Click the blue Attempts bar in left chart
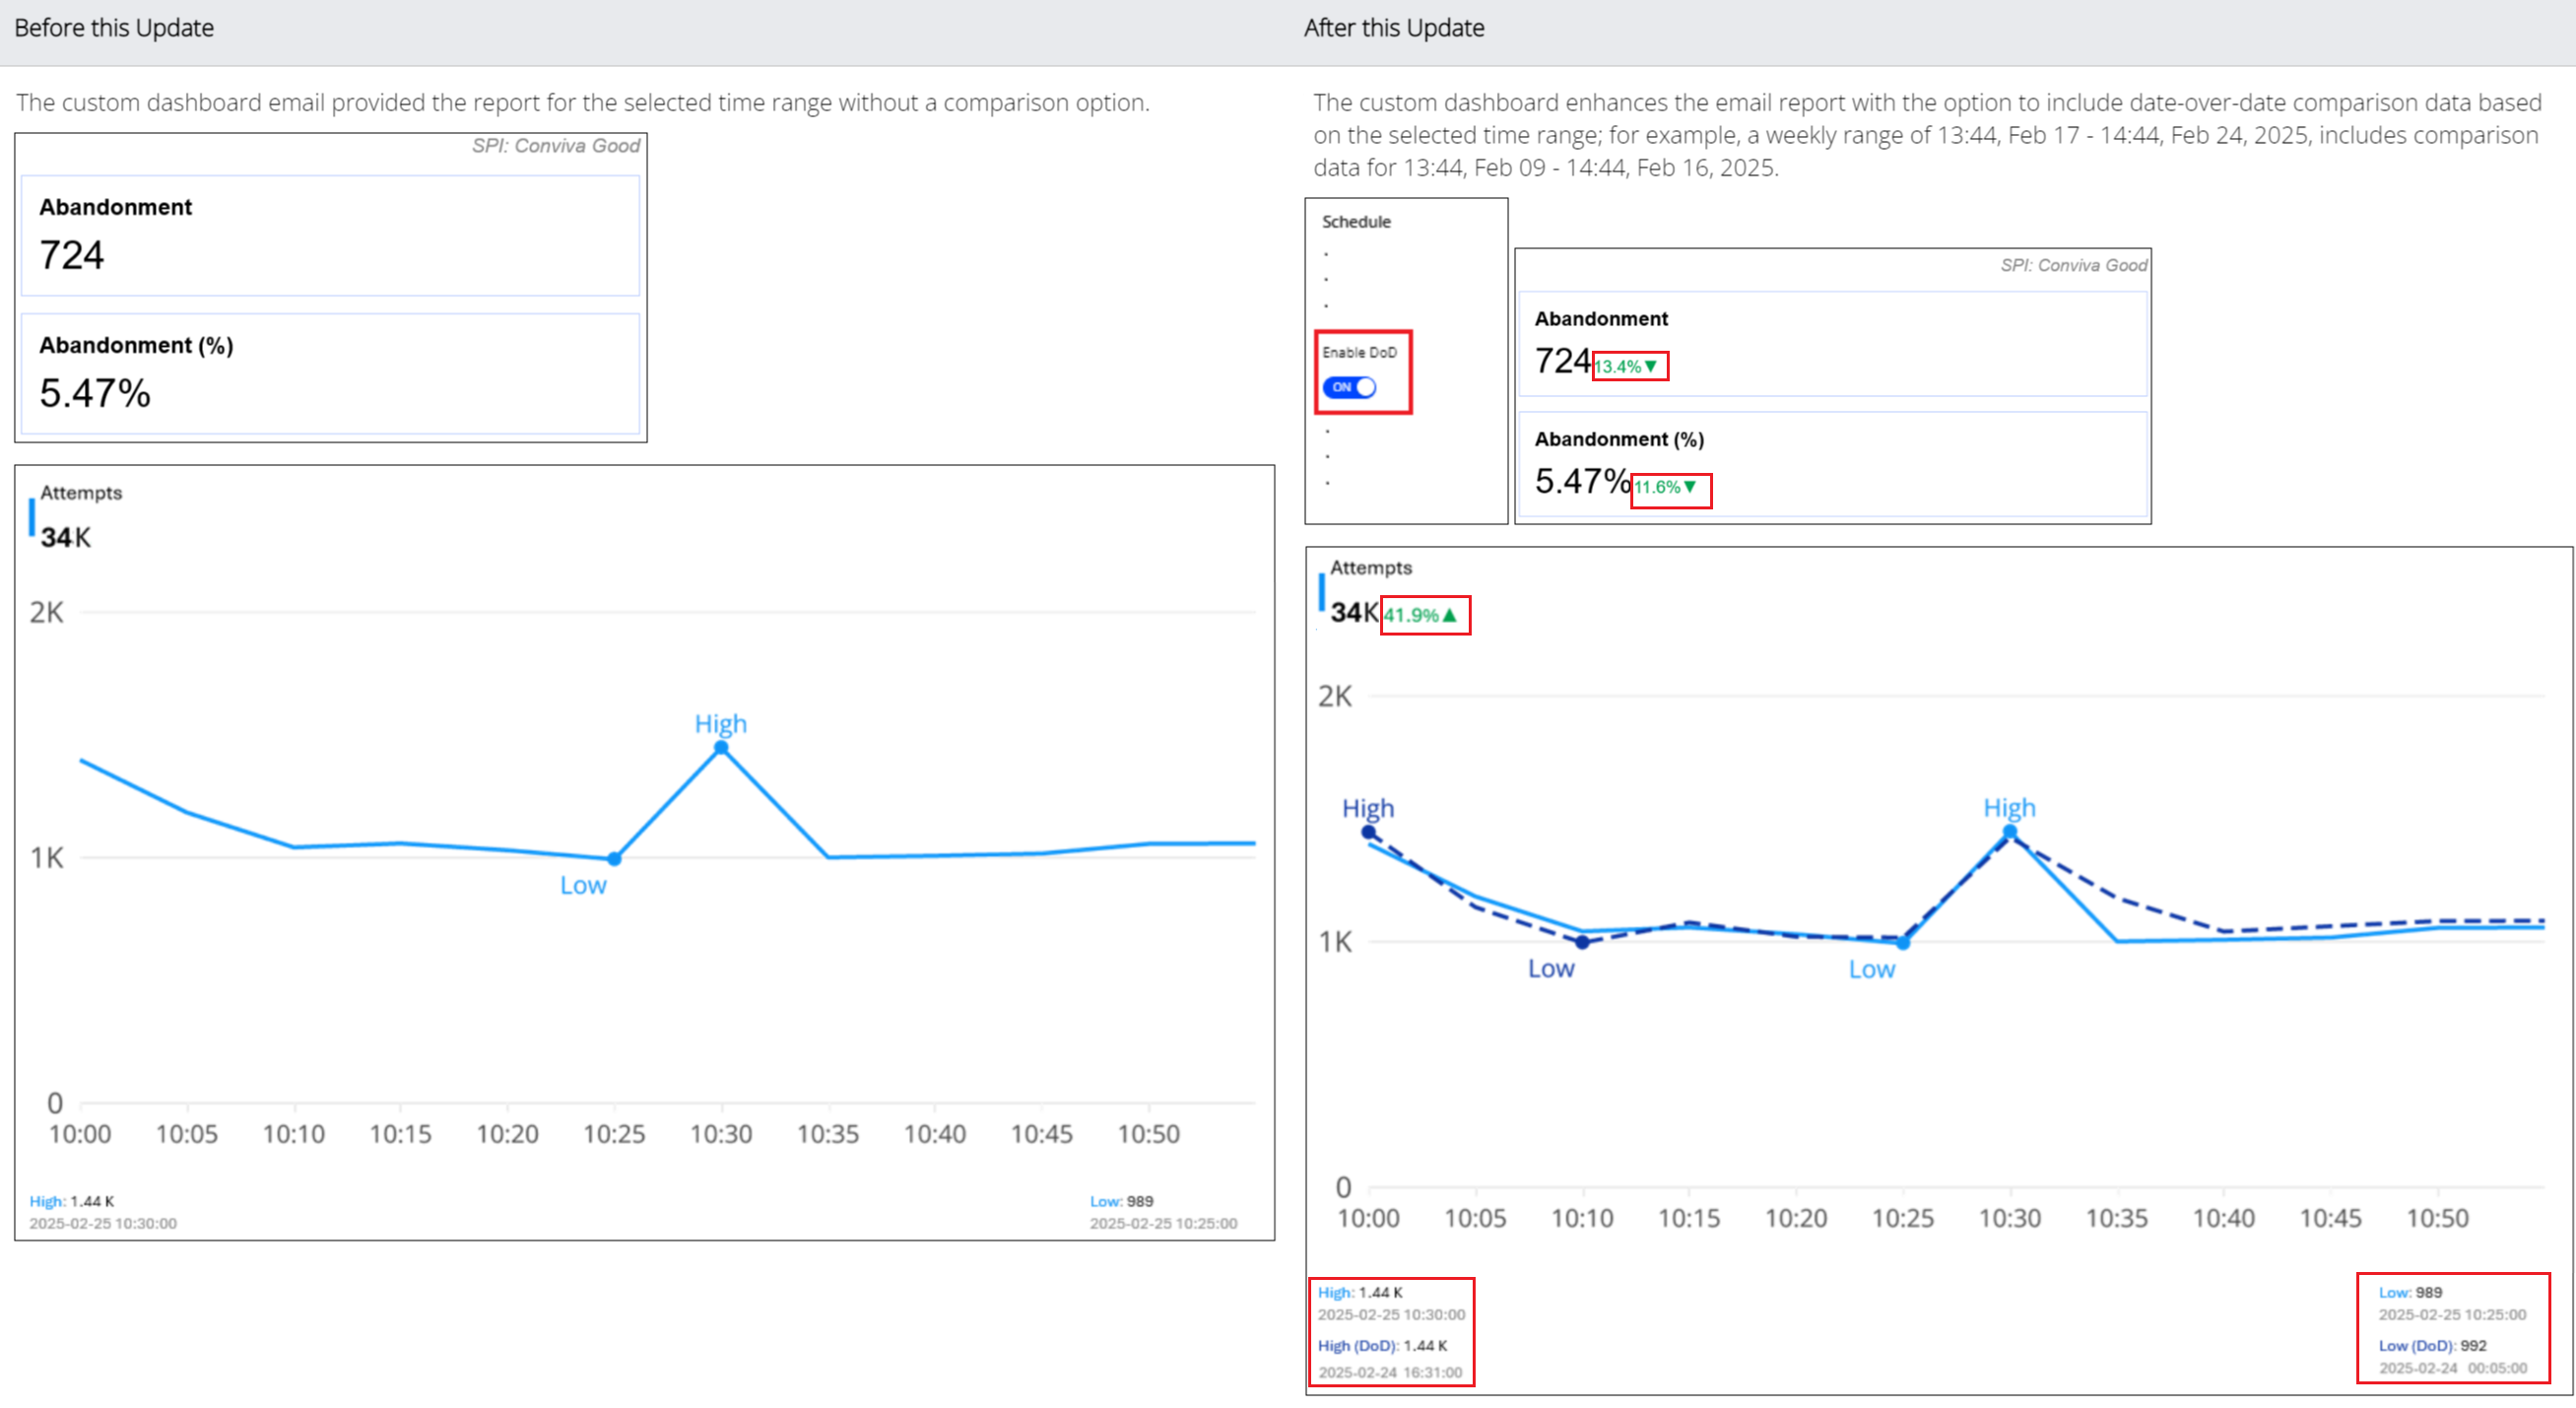The image size is (2576, 1408). (32, 517)
